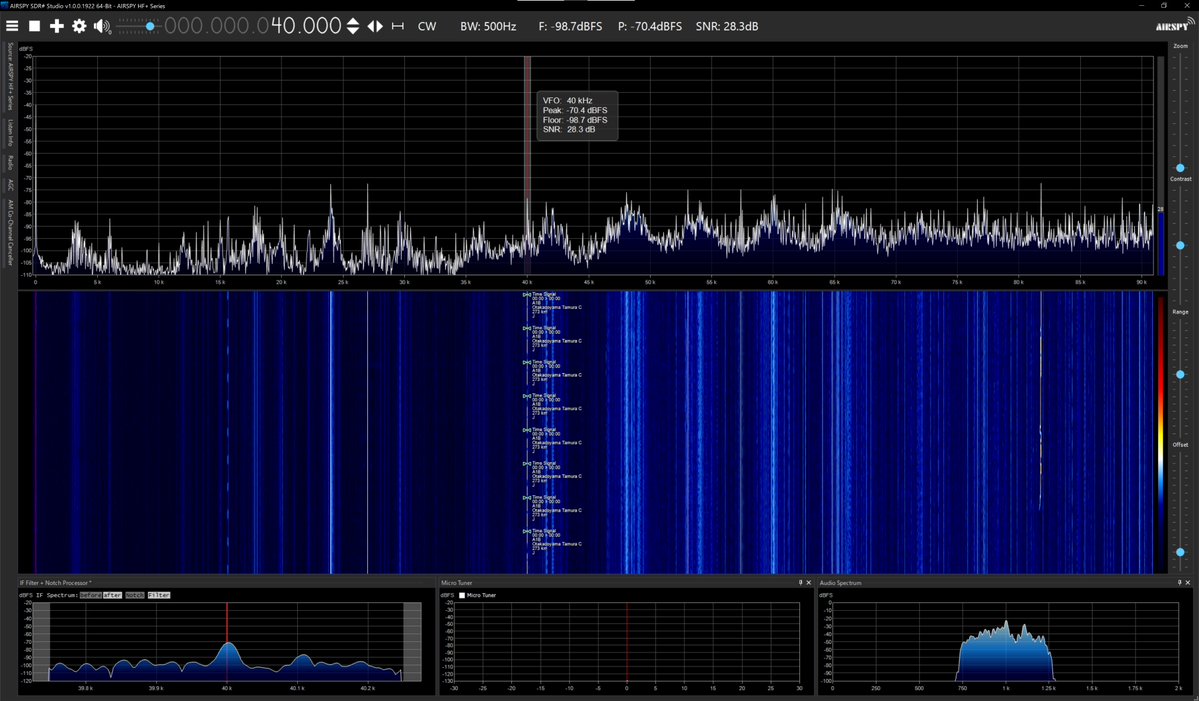Click the BW: 500Hz bandwidth readout

point(488,26)
